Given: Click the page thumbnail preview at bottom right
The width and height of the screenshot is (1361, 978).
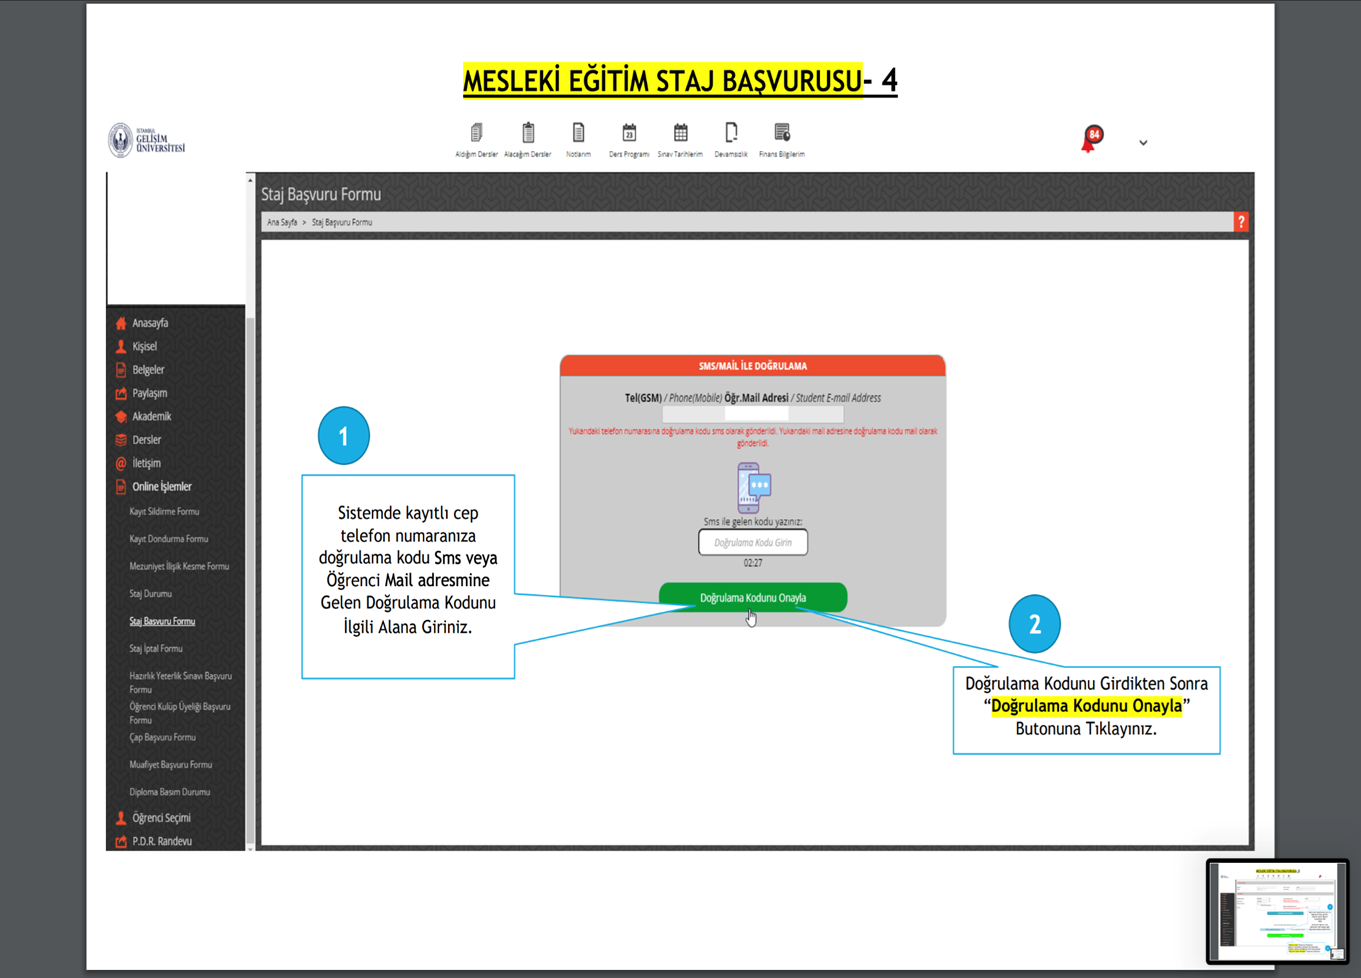Looking at the screenshot, I should pos(1277,911).
